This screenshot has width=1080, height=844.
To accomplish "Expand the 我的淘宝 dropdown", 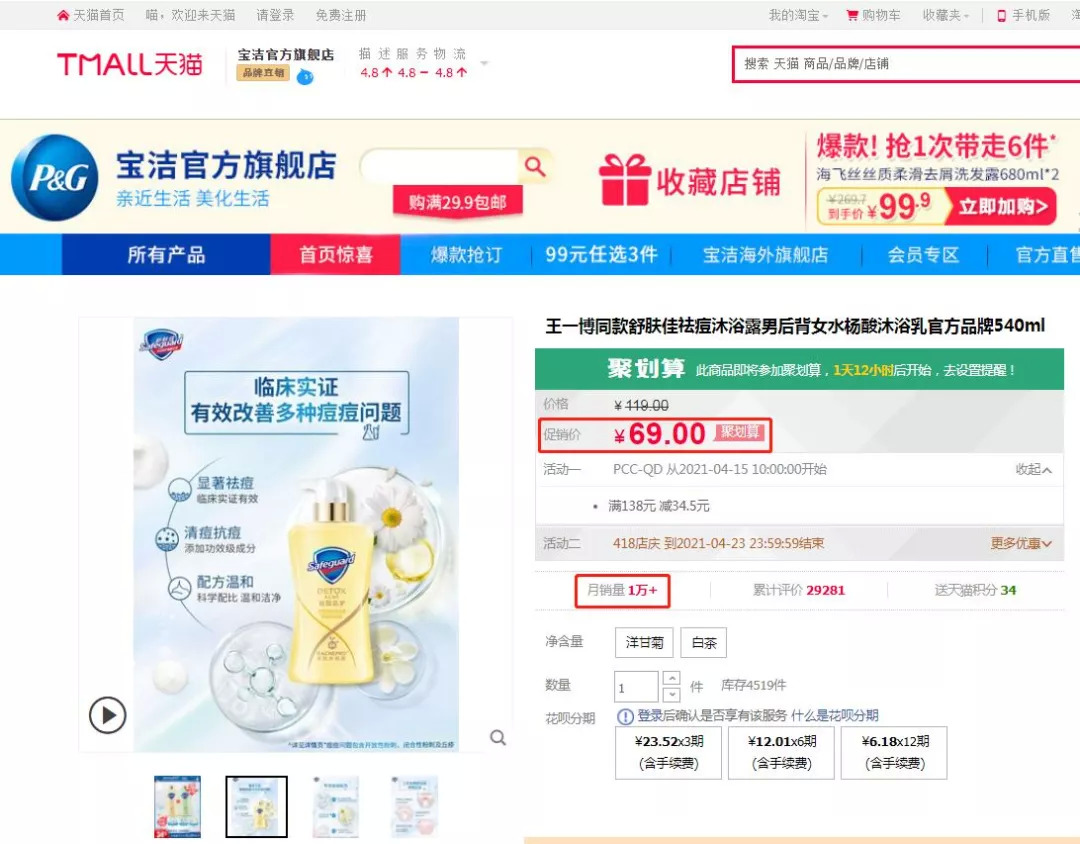I will point(798,15).
